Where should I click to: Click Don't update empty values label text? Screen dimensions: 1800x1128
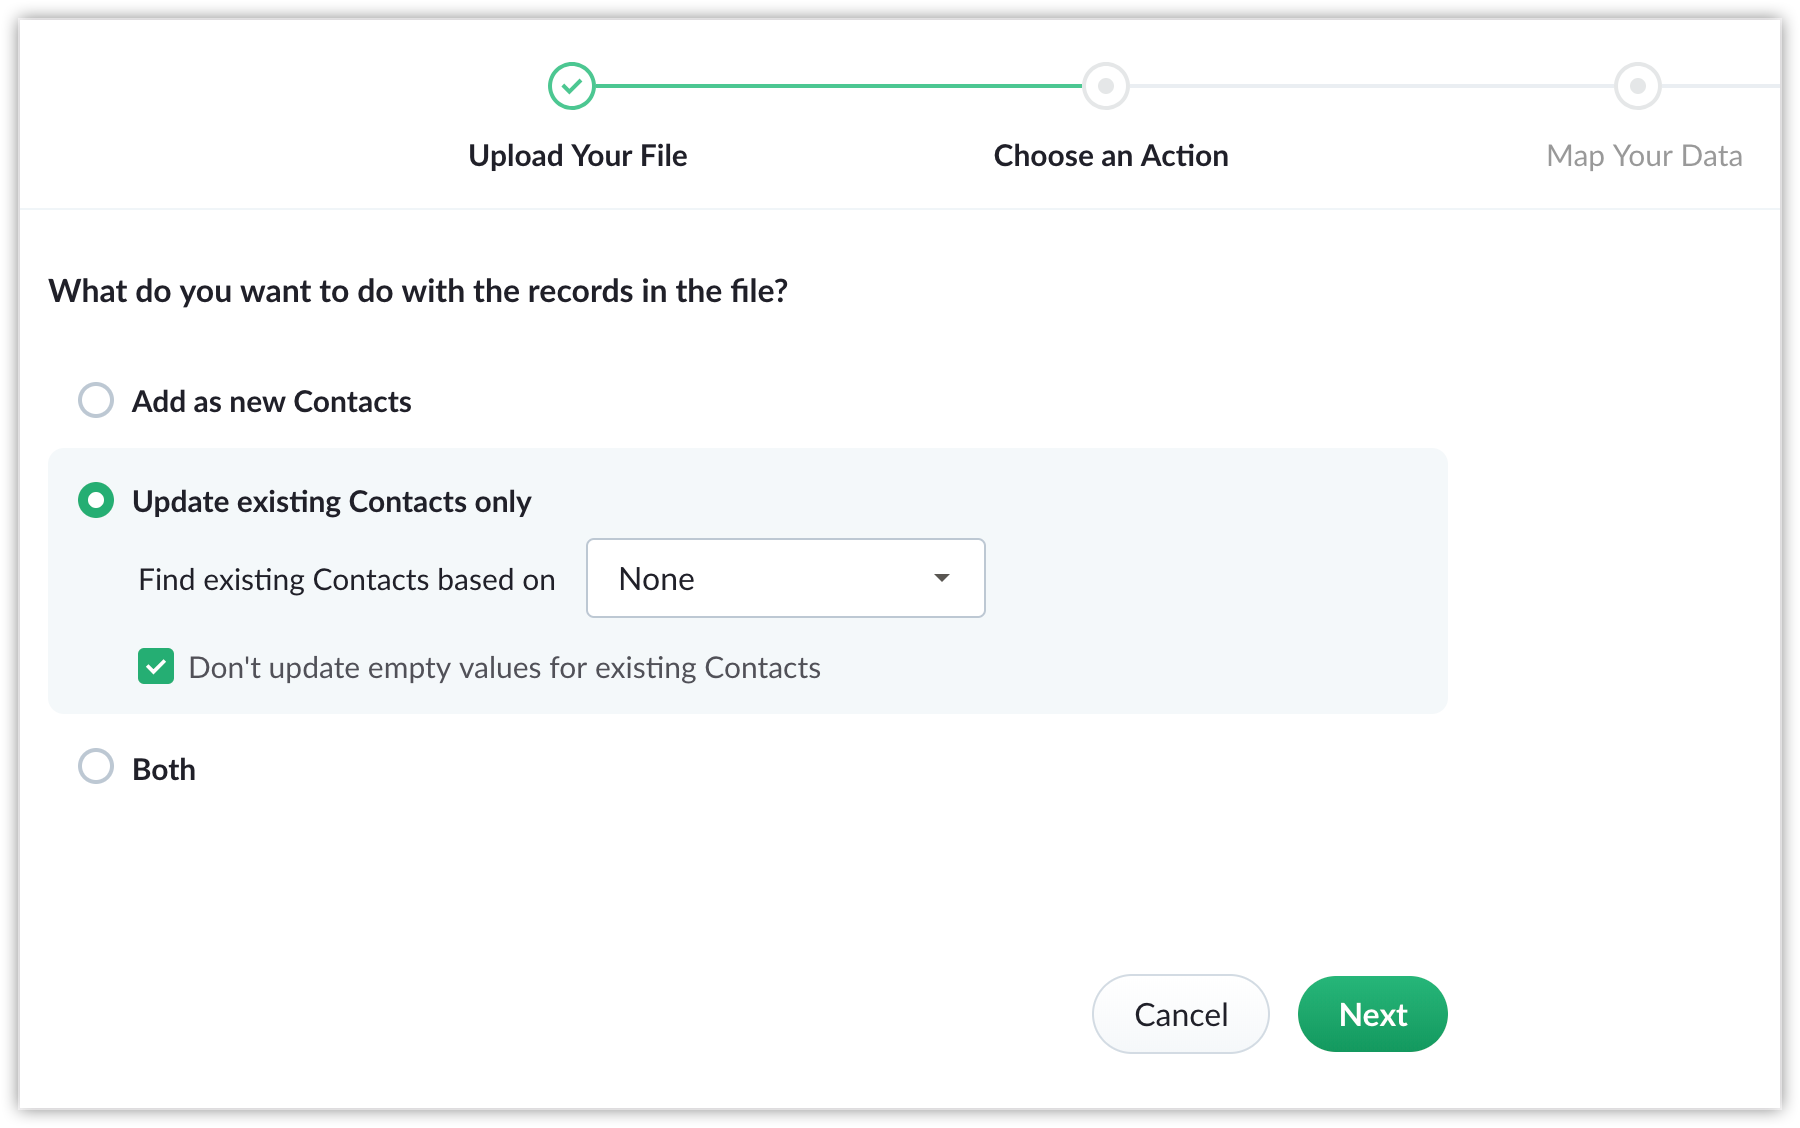click(x=504, y=668)
